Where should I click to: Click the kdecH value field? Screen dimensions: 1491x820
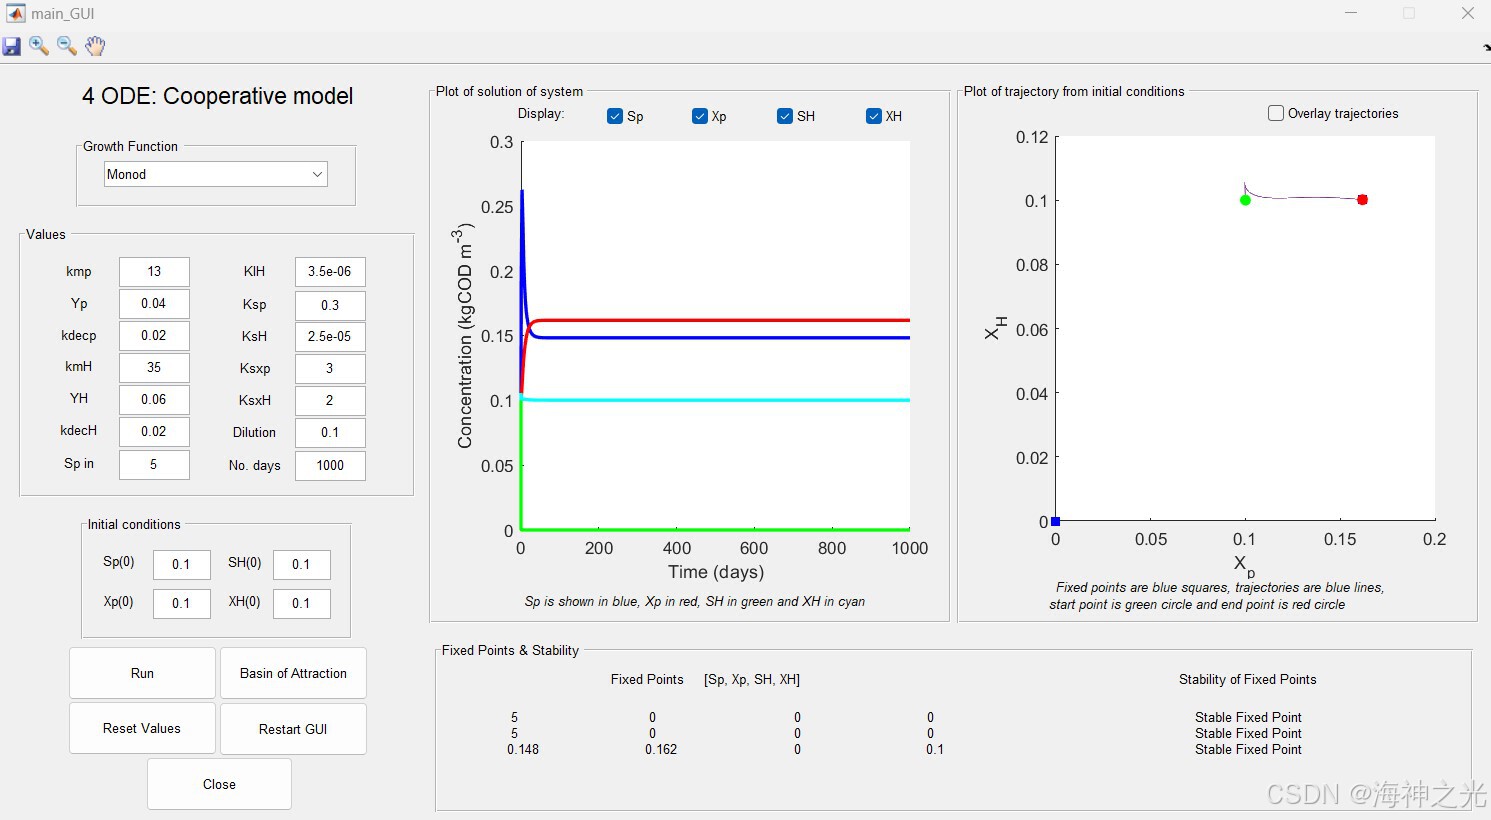pos(154,431)
